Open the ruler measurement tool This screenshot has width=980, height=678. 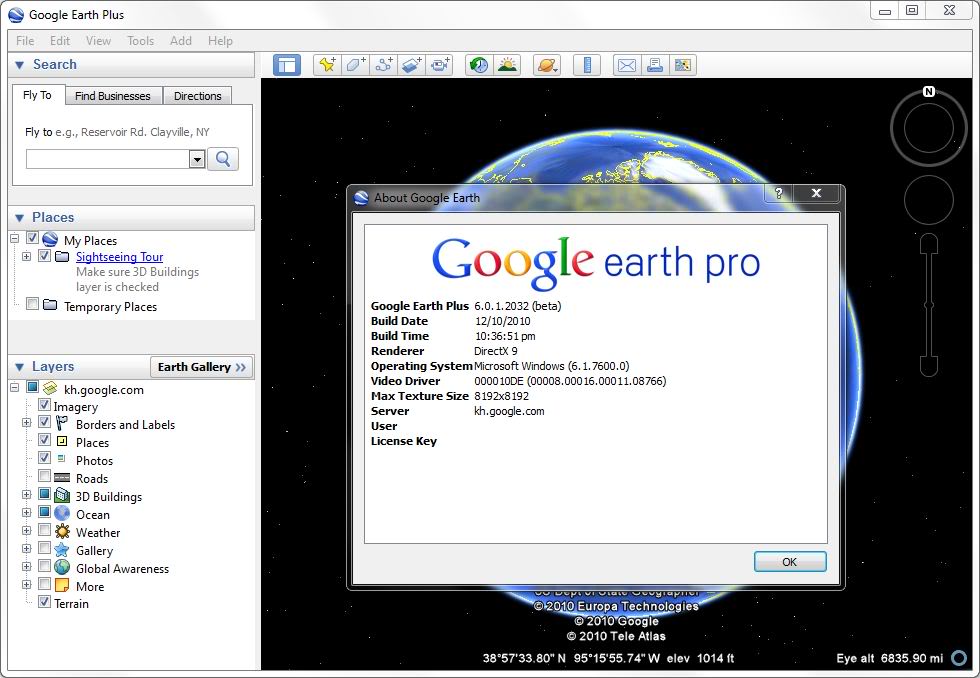[x=587, y=65]
